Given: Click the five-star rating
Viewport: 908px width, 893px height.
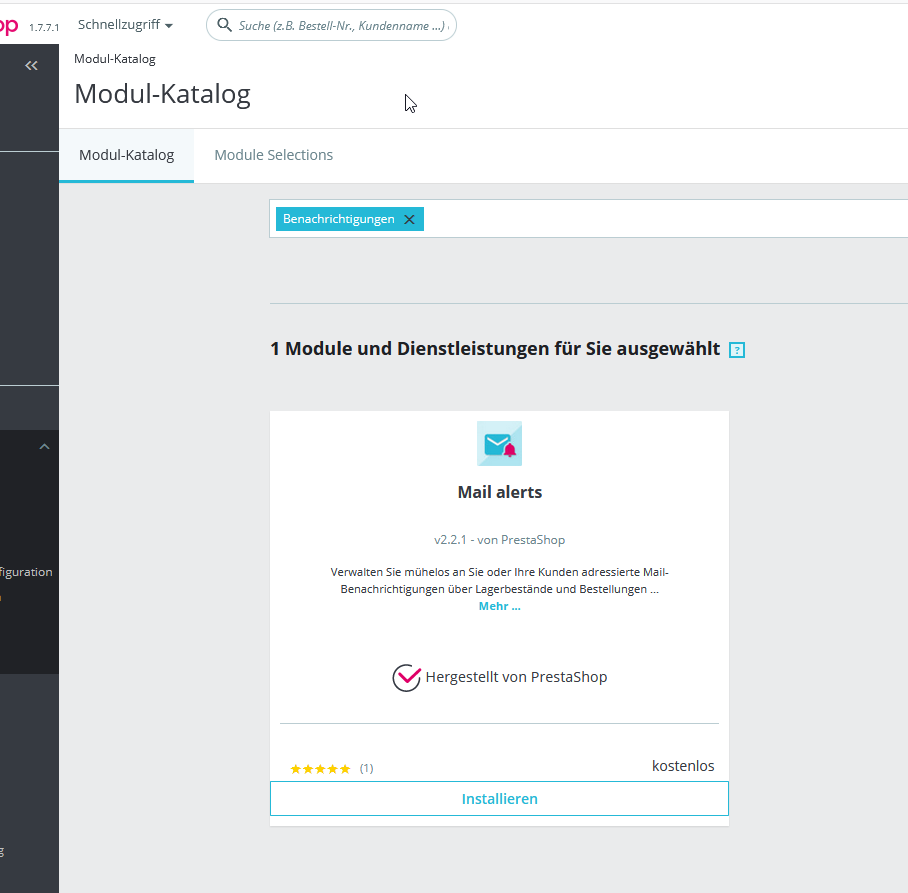Looking at the screenshot, I should coord(320,769).
